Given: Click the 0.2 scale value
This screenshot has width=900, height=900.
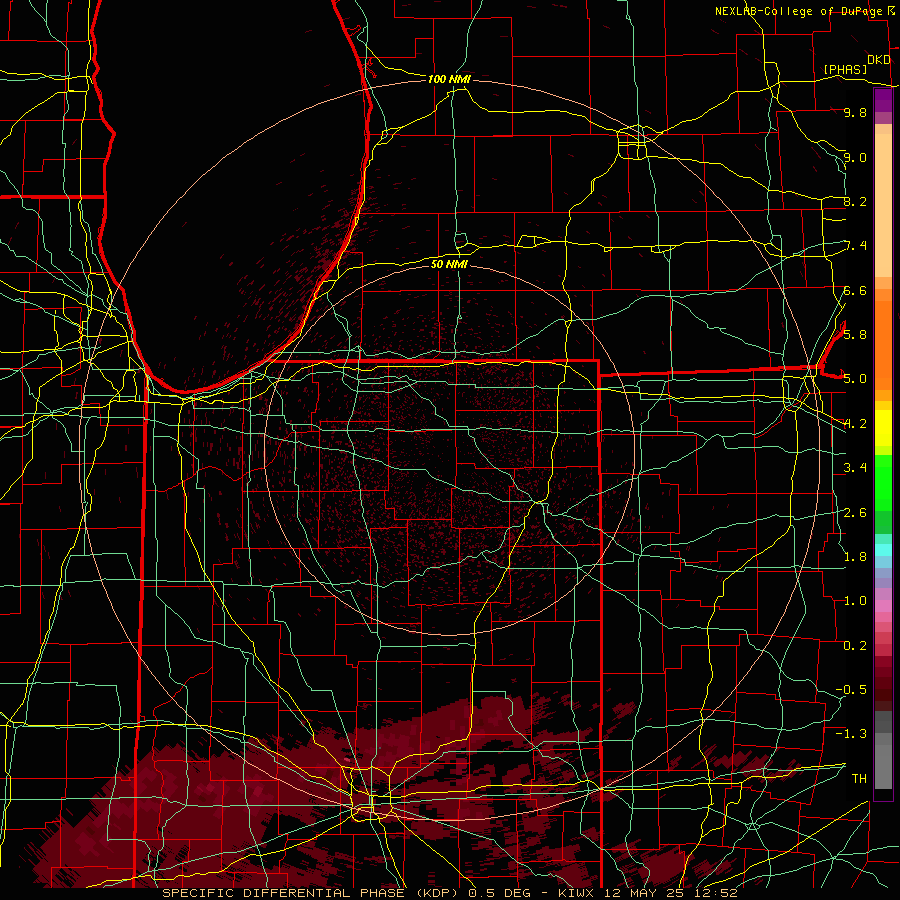Looking at the screenshot, I should point(855,645).
